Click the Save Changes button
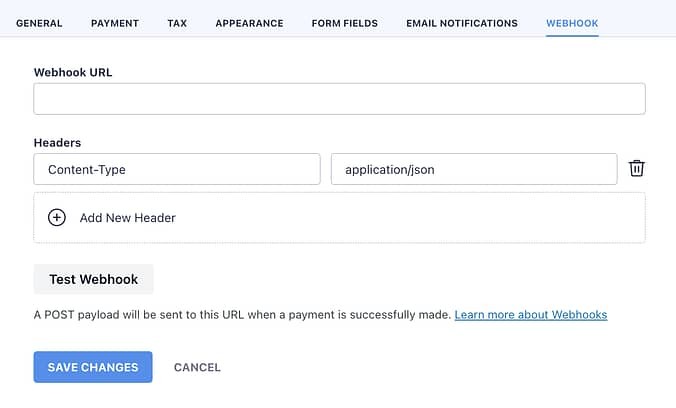 click(x=93, y=367)
